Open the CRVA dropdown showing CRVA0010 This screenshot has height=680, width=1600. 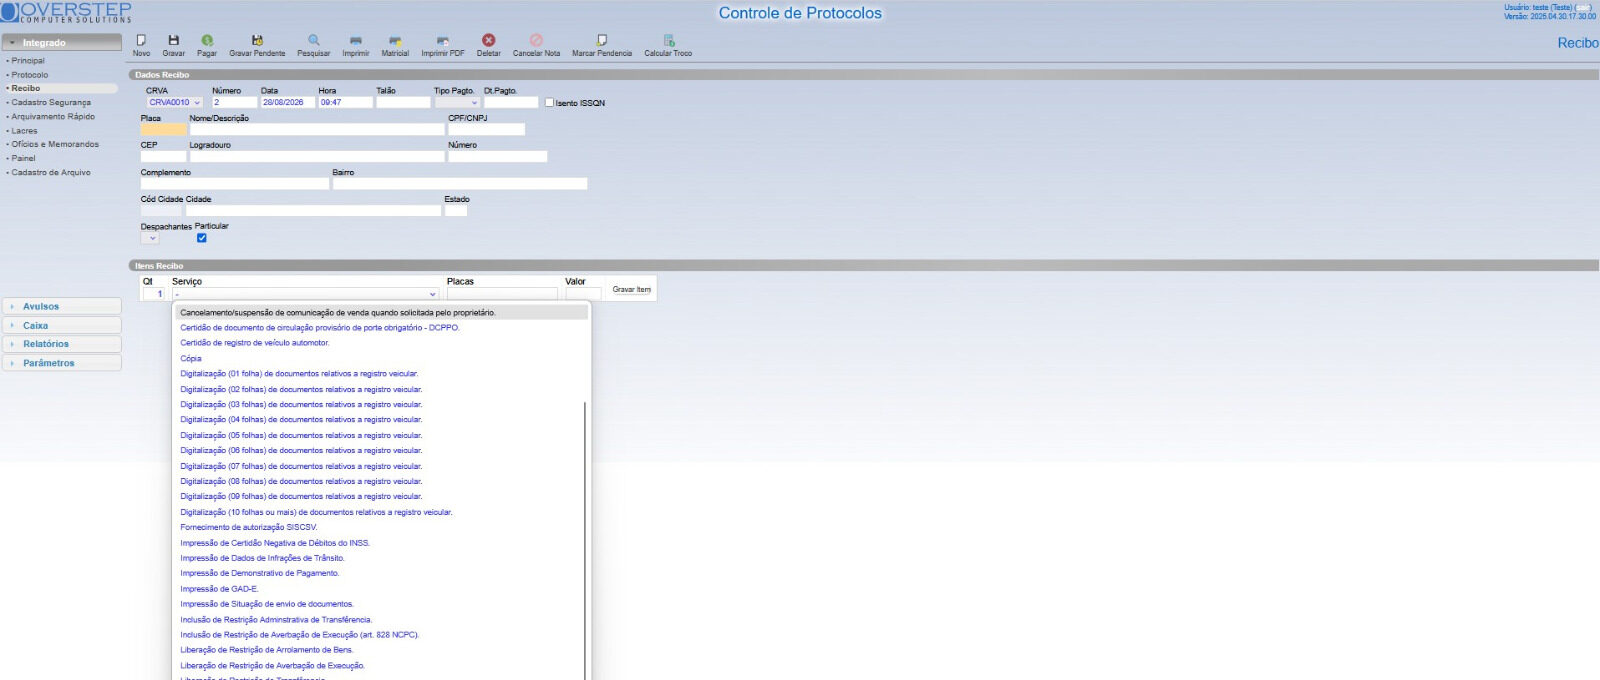[175, 102]
